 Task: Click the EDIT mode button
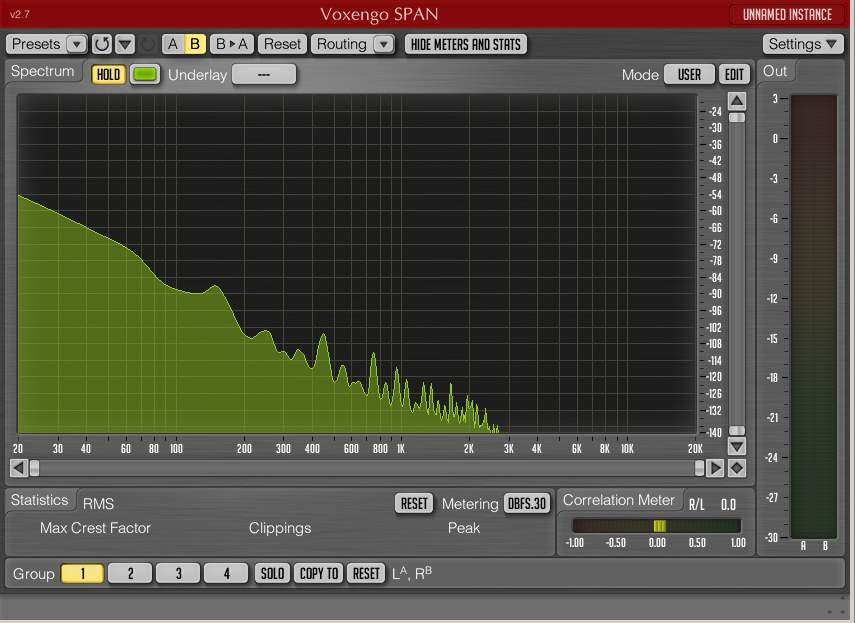[x=735, y=75]
